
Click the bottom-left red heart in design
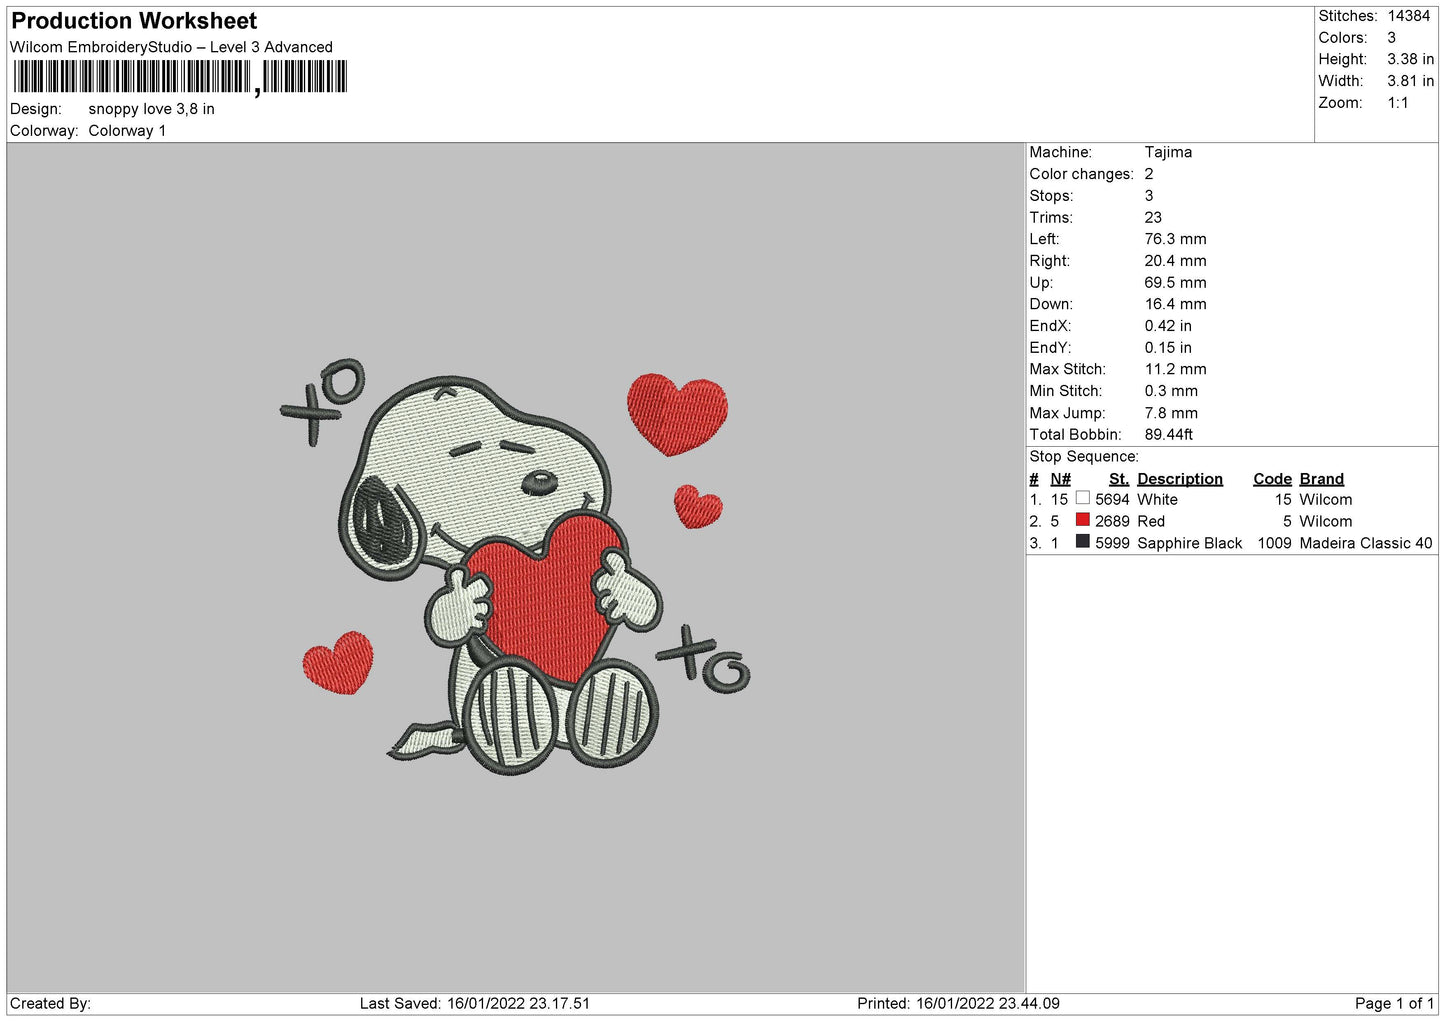tap(338, 662)
